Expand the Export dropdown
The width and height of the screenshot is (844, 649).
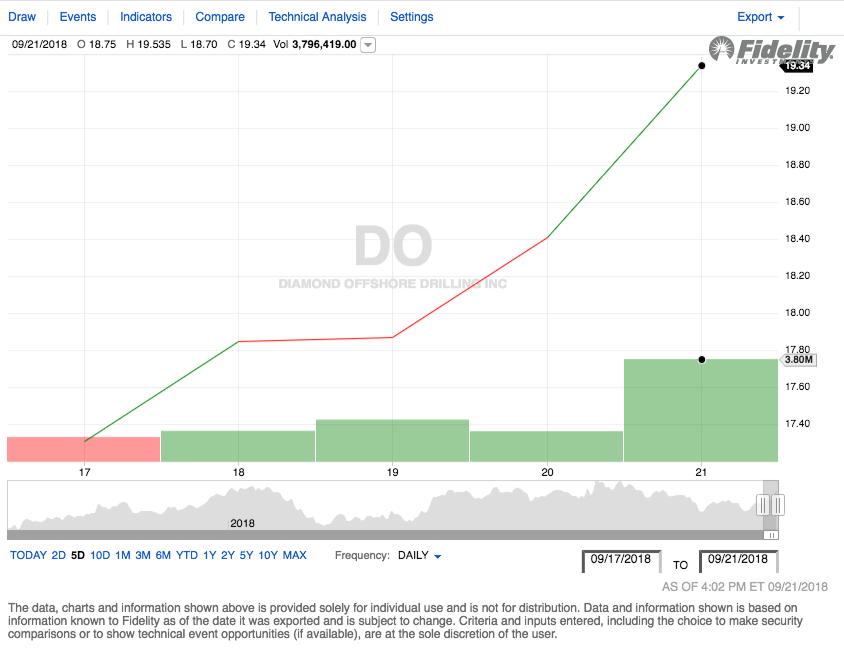click(761, 17)
